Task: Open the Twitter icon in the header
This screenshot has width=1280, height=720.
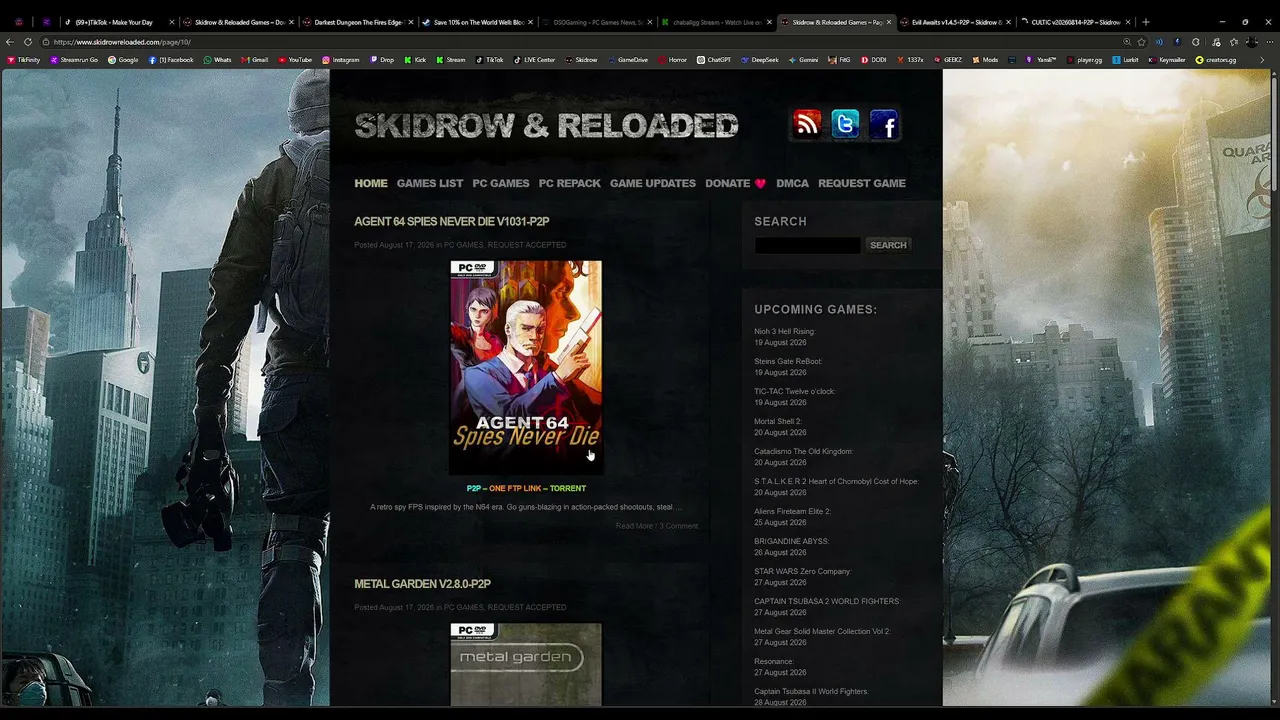Action: click(x=845, y=124)
